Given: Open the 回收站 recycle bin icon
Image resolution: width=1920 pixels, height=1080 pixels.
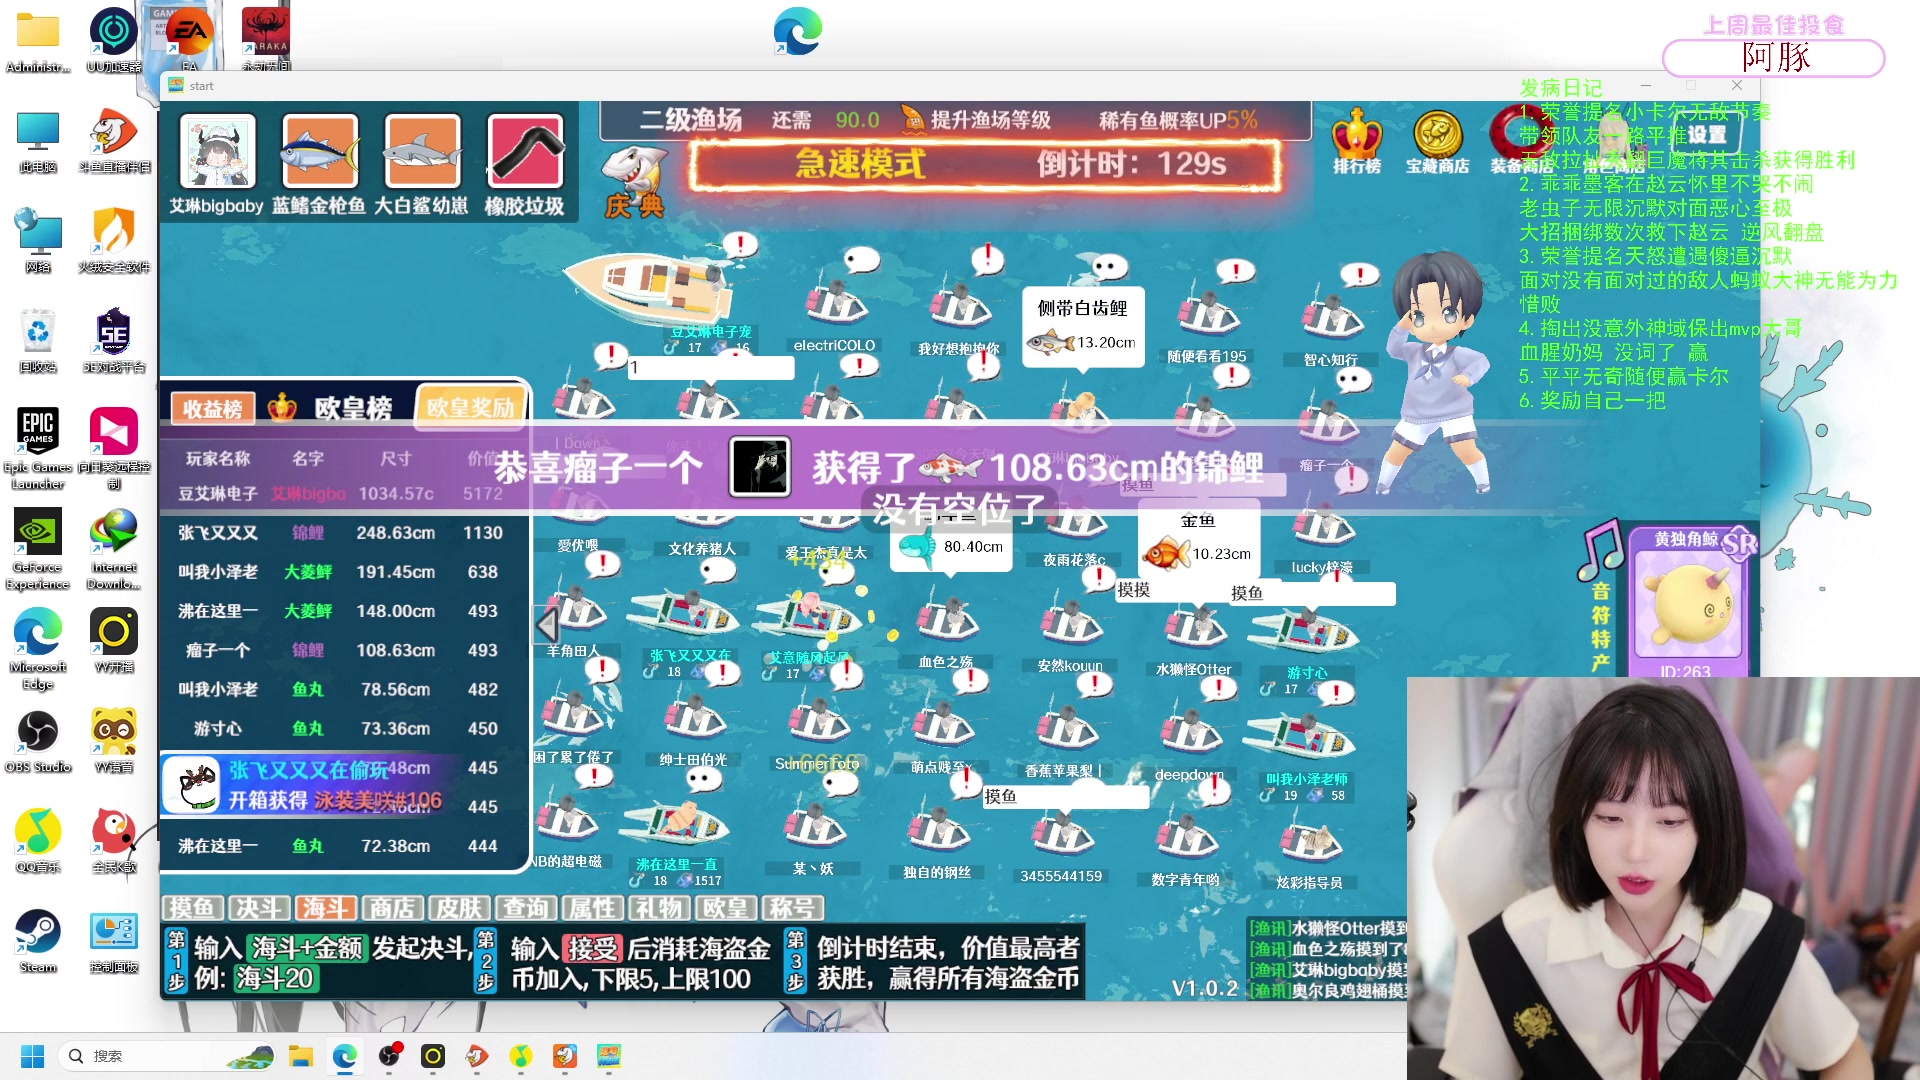Looking at the screenshot, I should [x=38, y=340].
